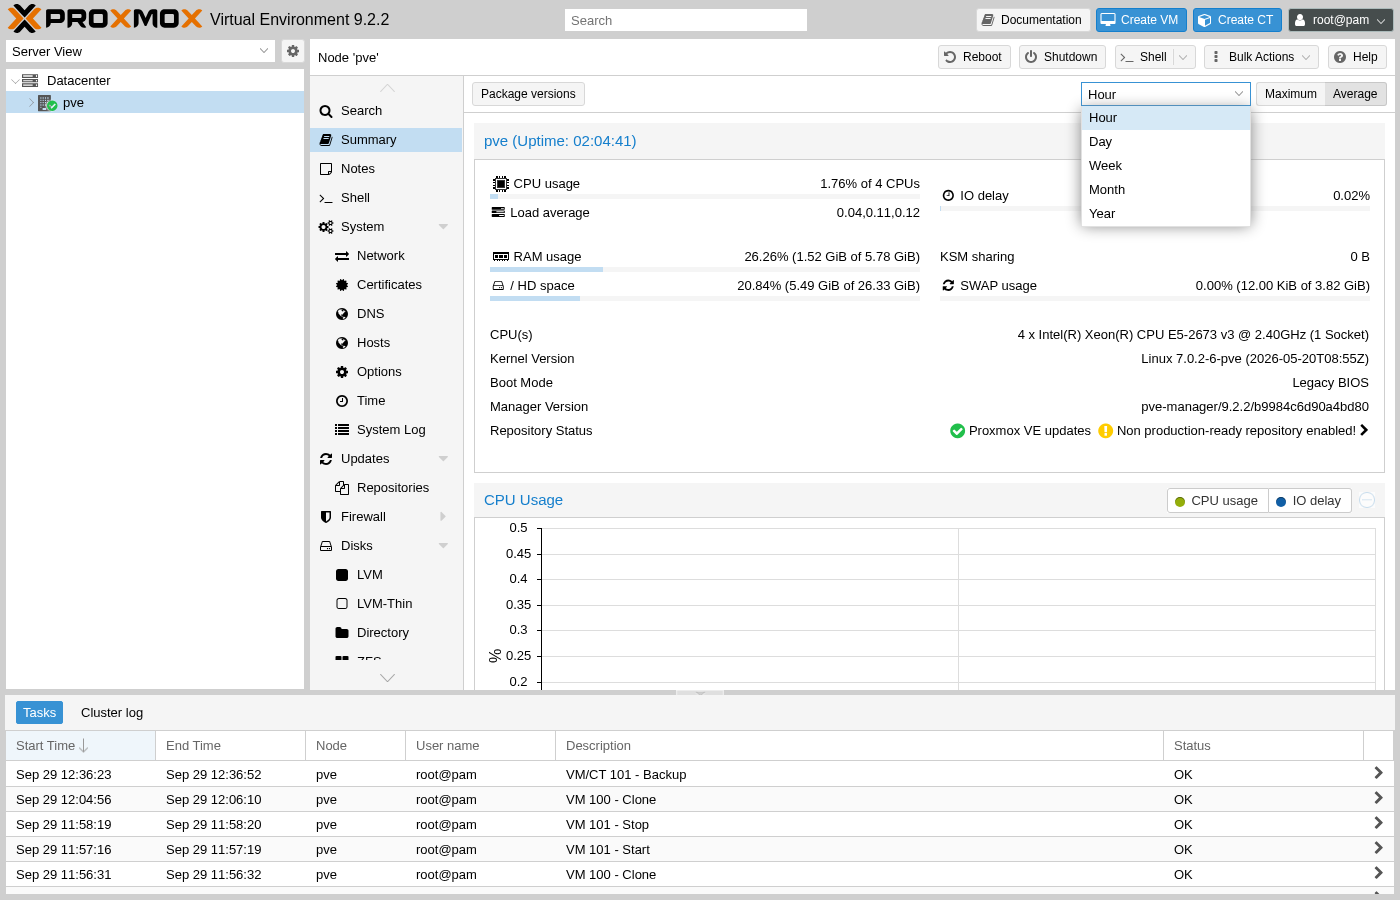Image resolution: width=1400 pixels, height=900 pixels.
Task: Collapse the System menu section
Action: click(x=443, y=227)
